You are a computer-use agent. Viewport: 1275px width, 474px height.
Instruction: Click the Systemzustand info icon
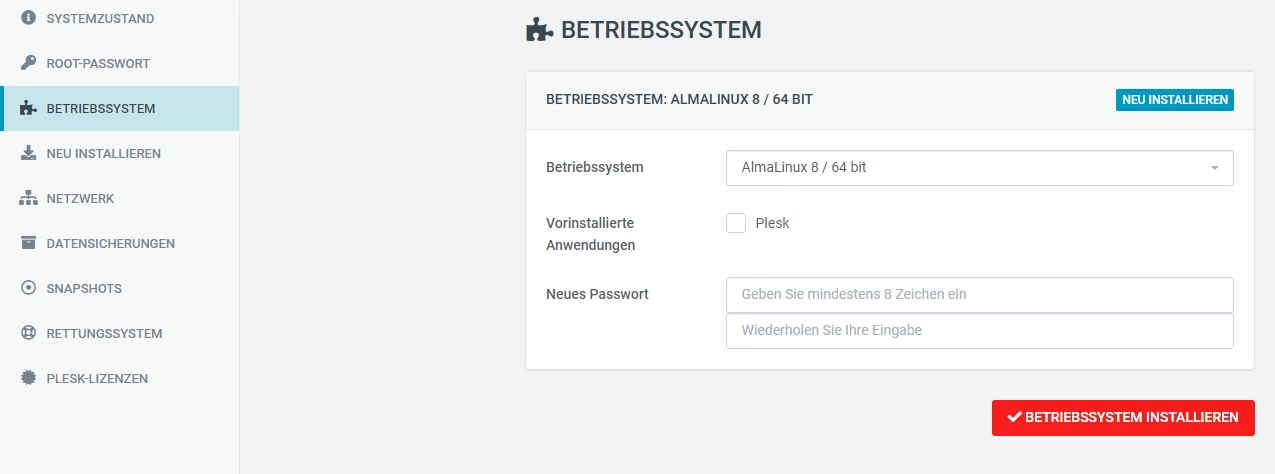(x=28, y=18)
